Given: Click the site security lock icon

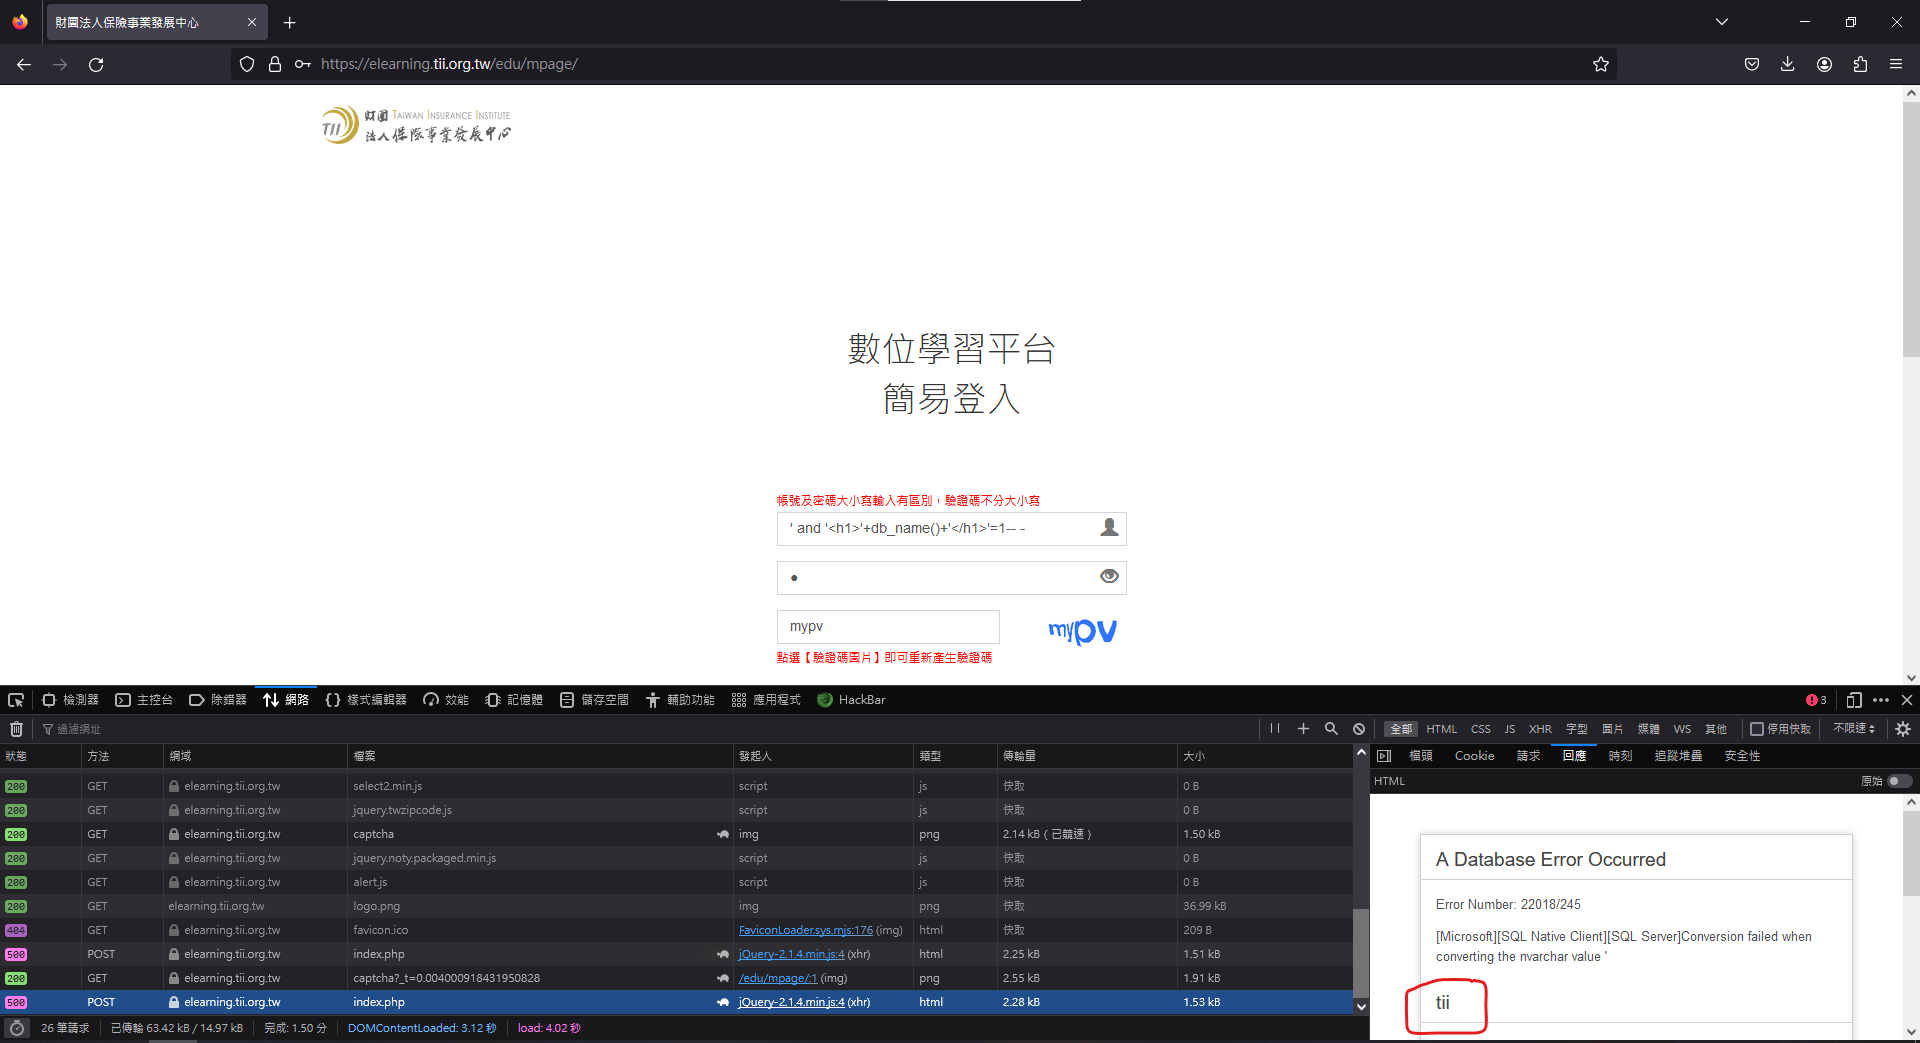Looking at the screenshot, I should (x=275, y=64).
